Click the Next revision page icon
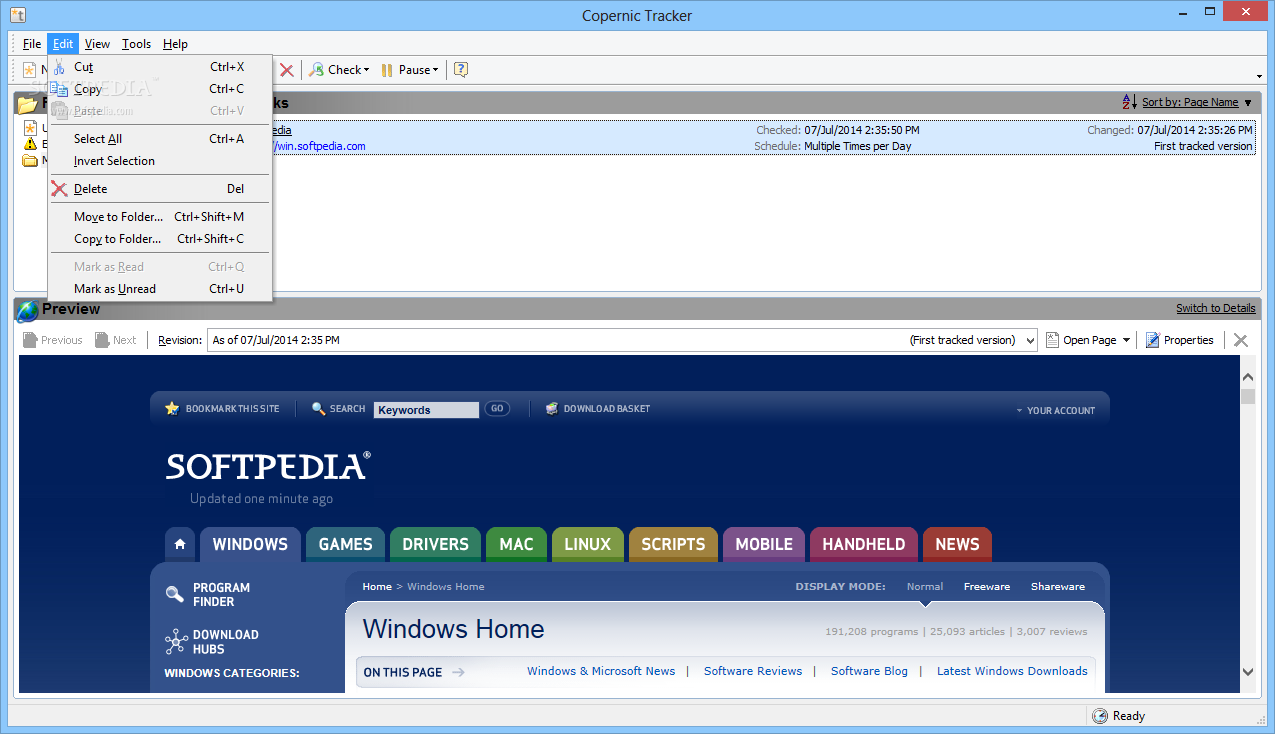1275x734 pixels. (x=102, y=340)
